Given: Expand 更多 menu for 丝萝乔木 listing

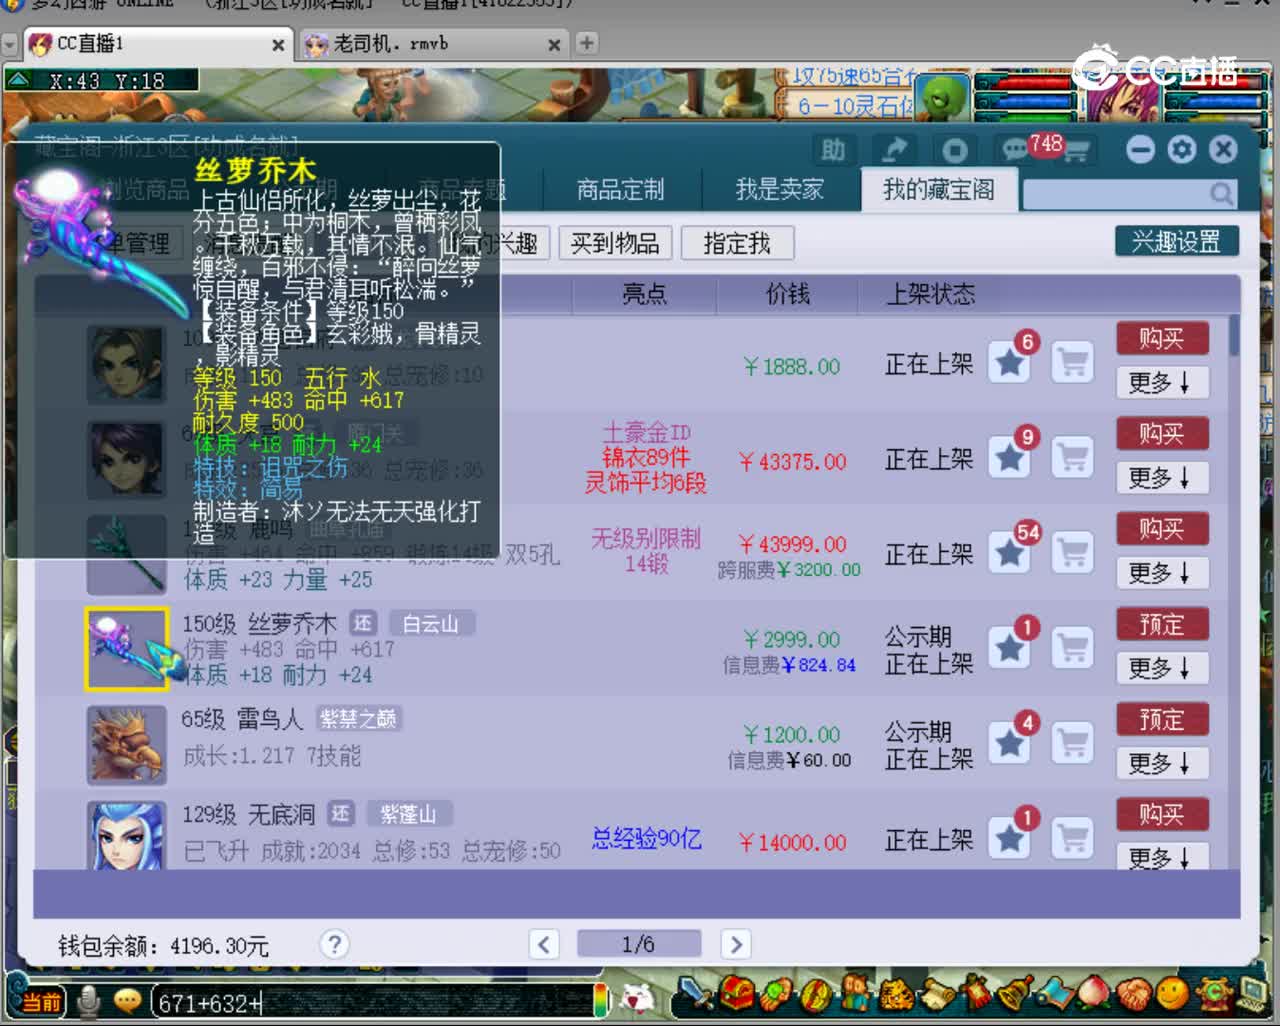Looking at the screenshot, I should pos(1162,668).
